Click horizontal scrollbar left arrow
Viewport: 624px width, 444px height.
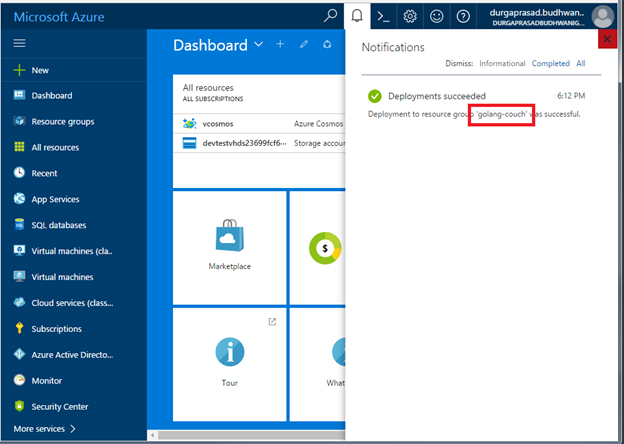pos(152,435)
